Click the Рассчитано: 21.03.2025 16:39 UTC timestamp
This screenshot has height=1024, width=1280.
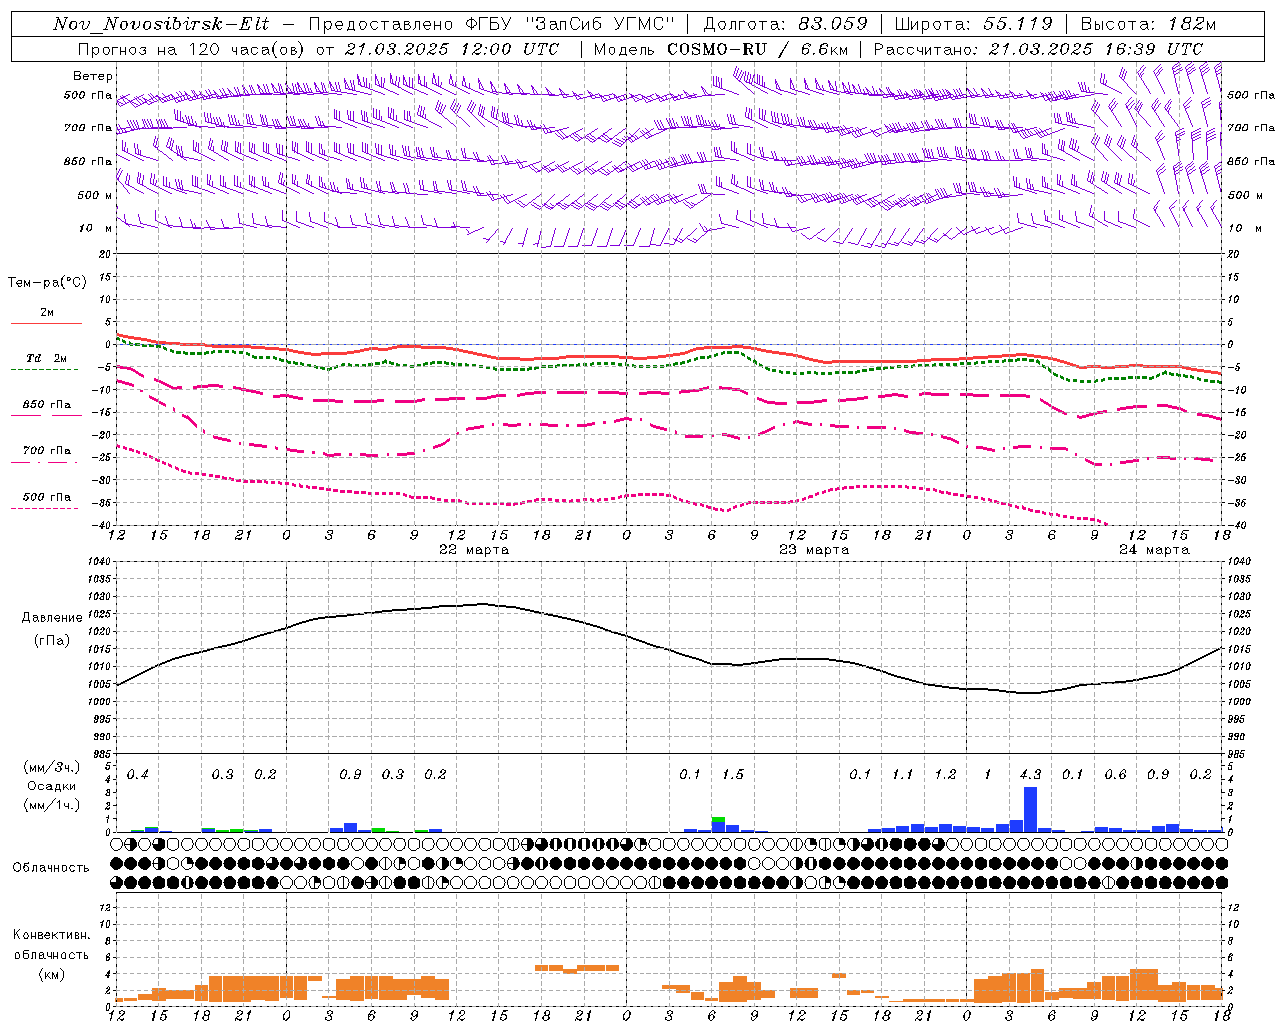tap(1038, 49)
